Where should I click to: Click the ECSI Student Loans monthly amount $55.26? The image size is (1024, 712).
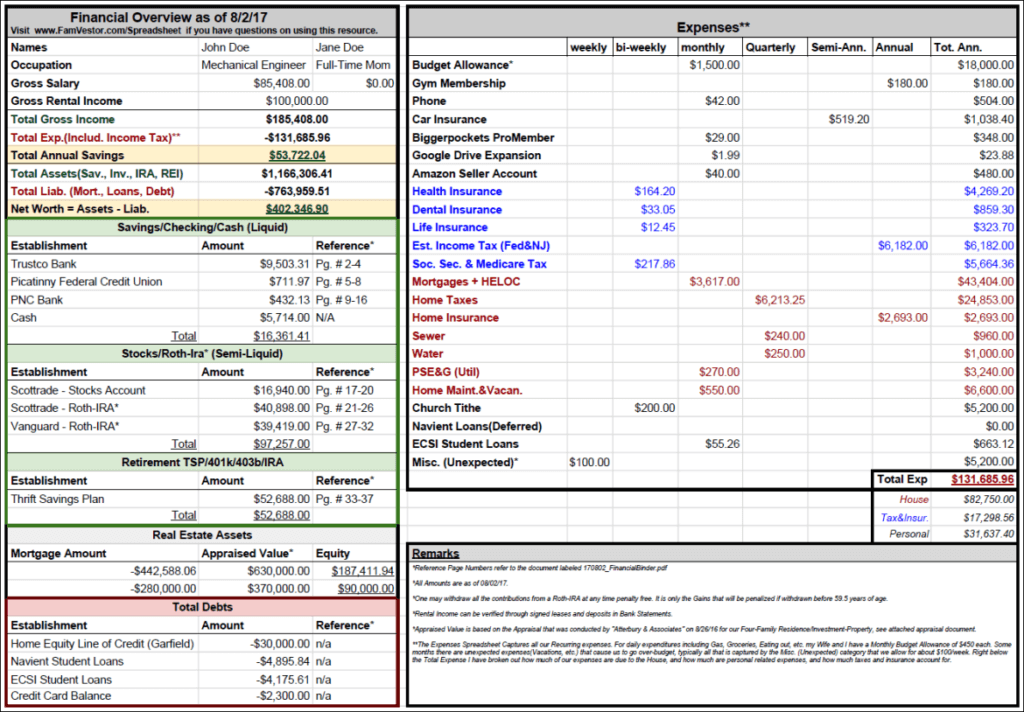[722, 444]
